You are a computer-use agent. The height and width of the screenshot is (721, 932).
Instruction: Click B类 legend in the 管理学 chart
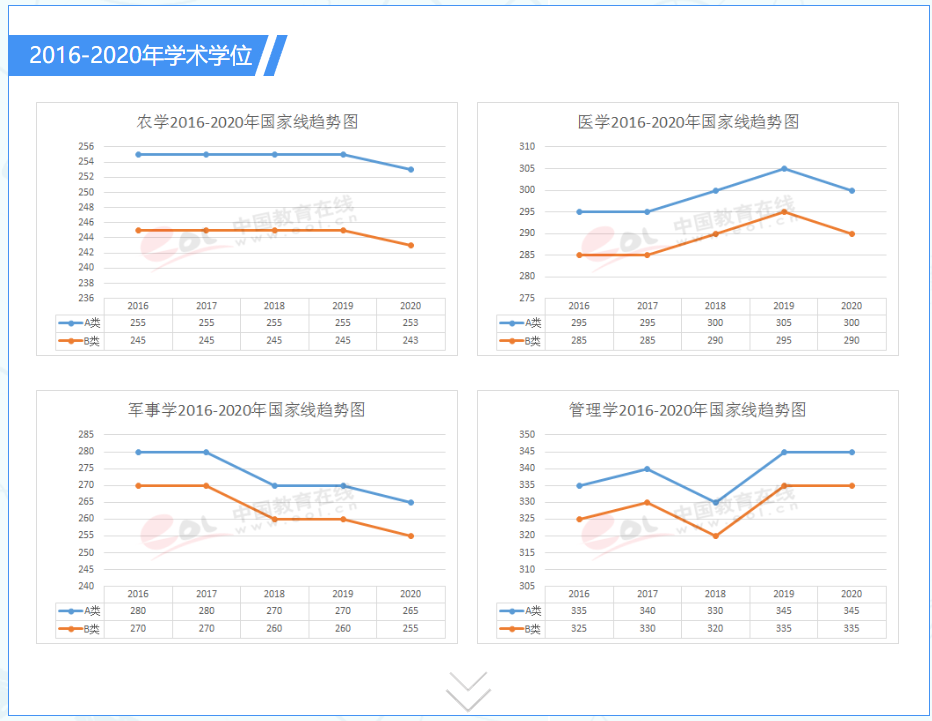(521, 629)
